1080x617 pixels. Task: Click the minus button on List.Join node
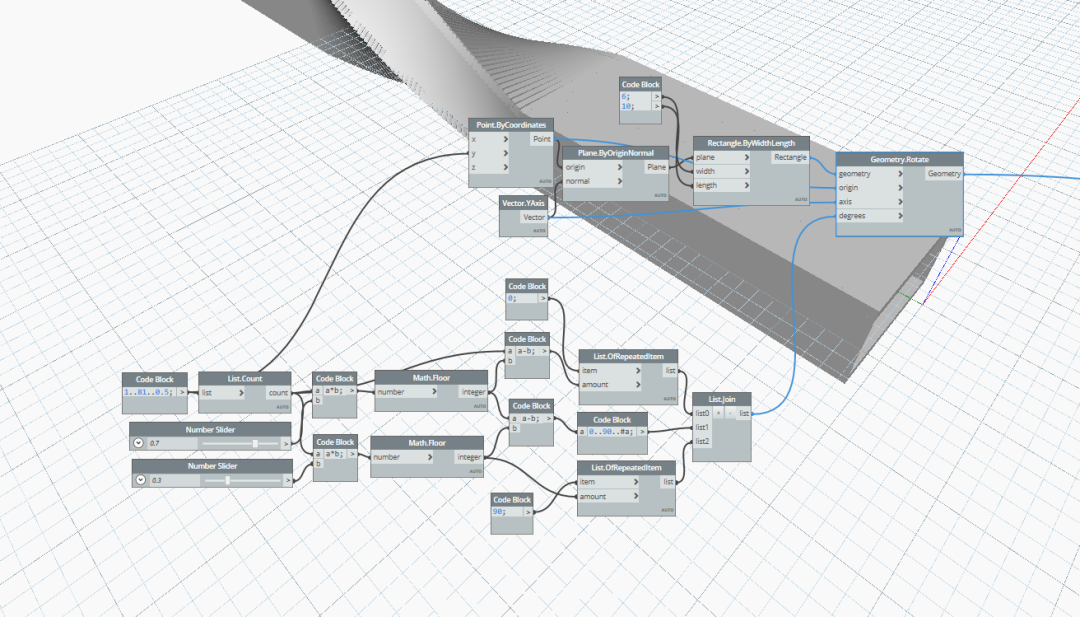pos(729,413)
